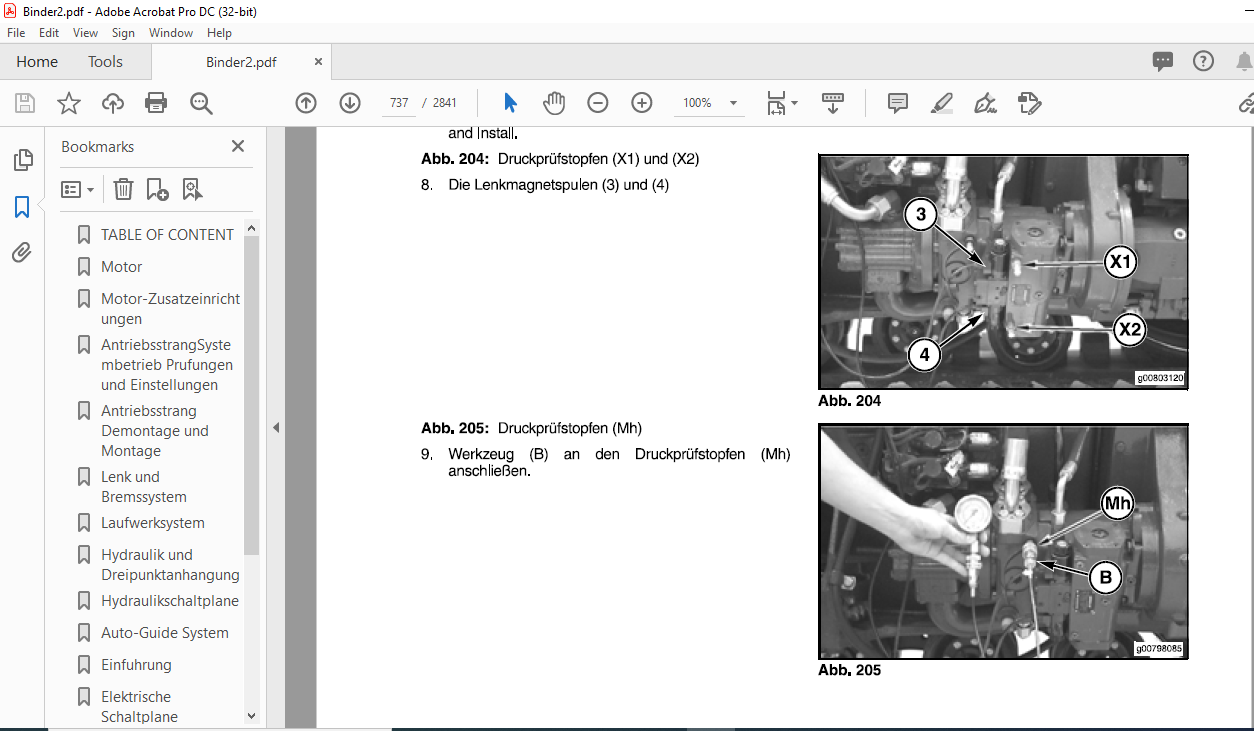This screenshot has height=731, width=1254.
Task: Print the document with the printer icon
Action: pyautogui.click(x=156, y=103)
